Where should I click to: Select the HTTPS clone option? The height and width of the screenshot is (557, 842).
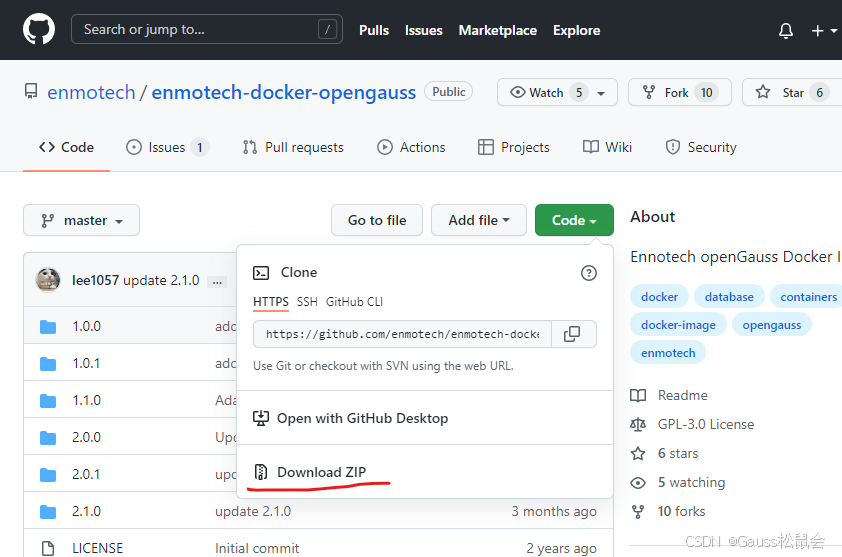(271, 302)
